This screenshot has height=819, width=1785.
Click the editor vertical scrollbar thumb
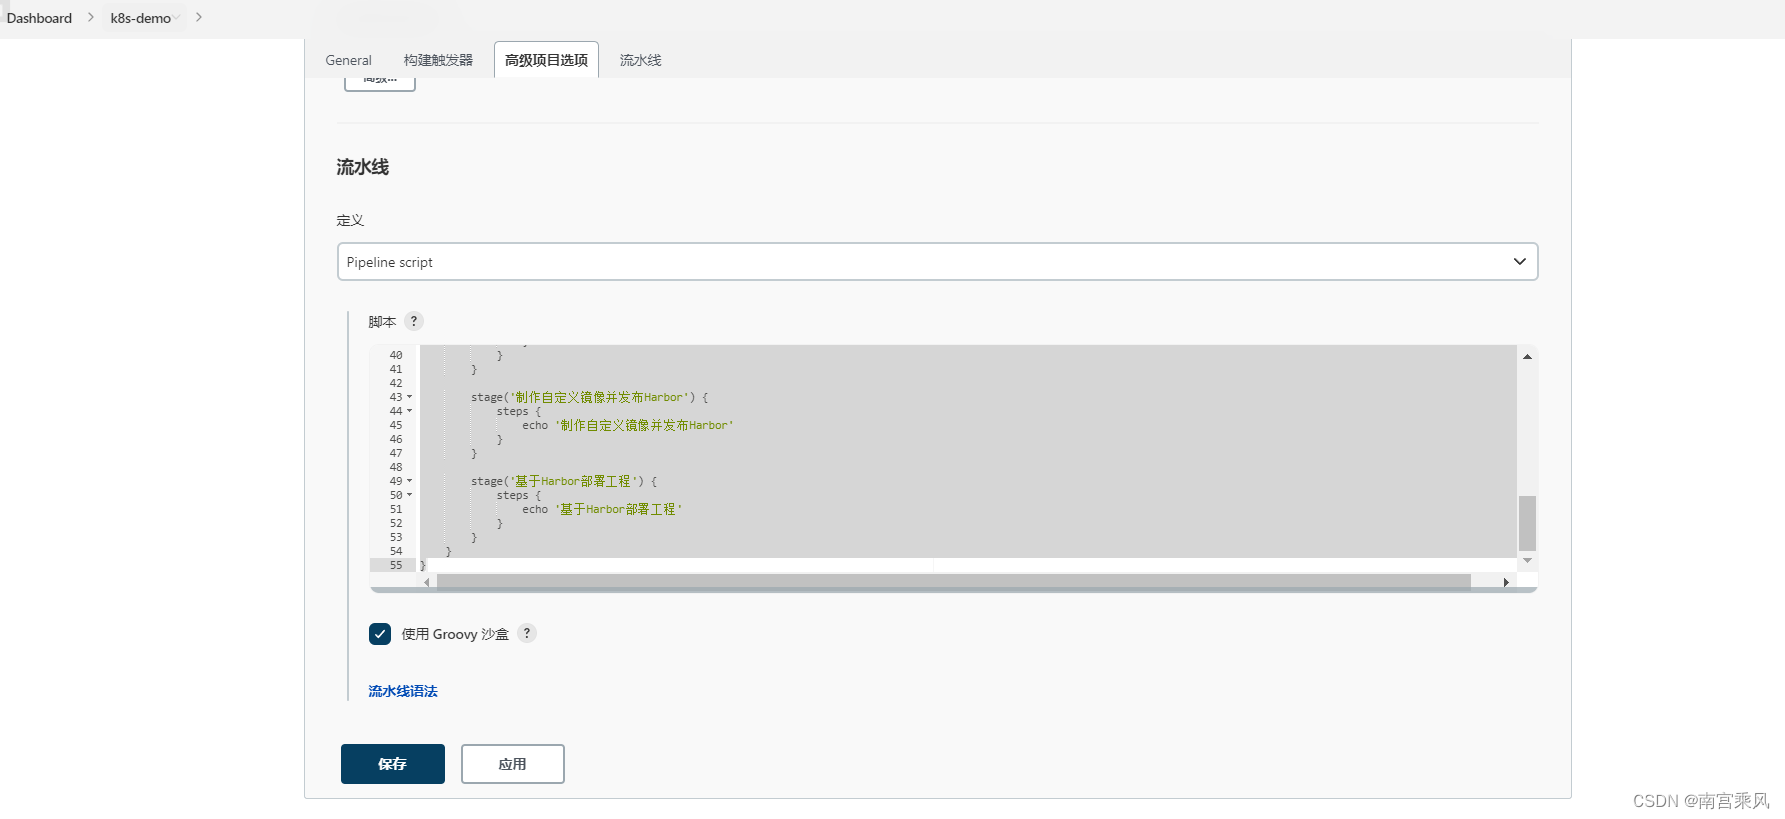pyautogui.click(x=1527, y=523)
